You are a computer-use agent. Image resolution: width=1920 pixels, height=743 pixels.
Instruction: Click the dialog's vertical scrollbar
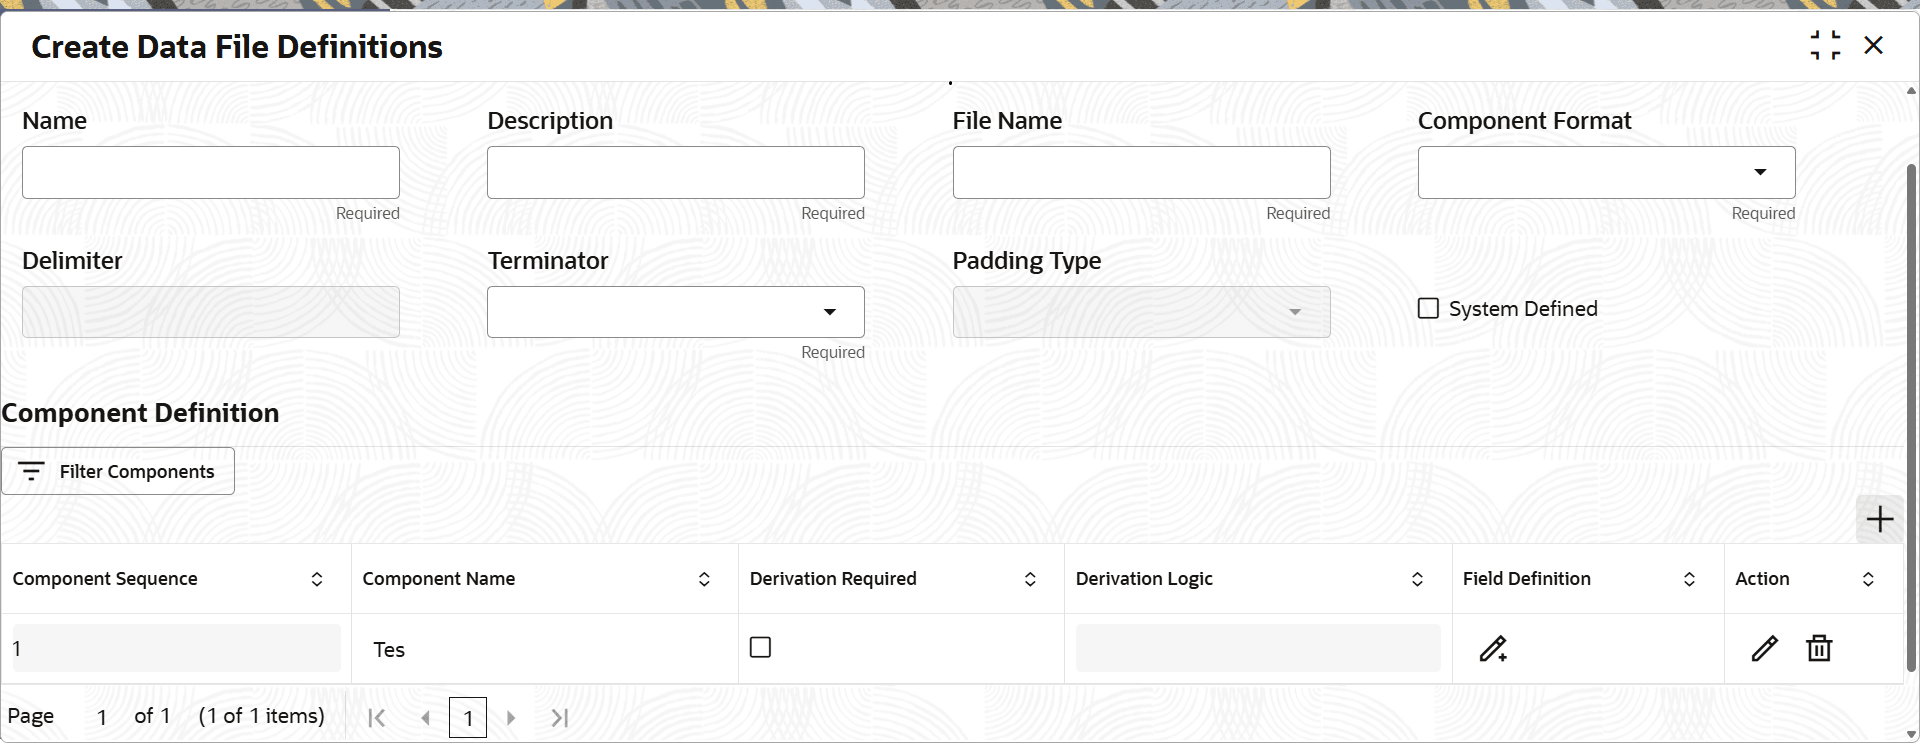click(1911, 417)
